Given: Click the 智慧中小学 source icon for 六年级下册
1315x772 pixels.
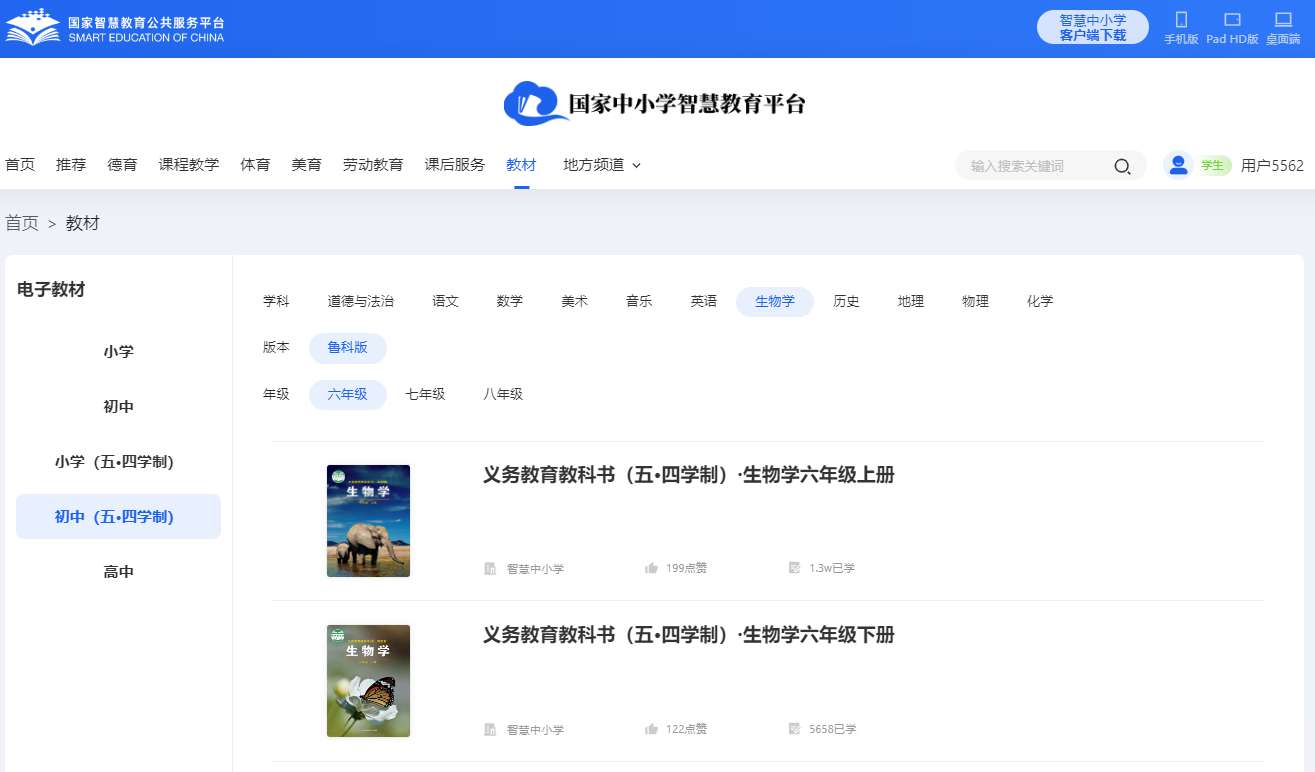Looking at the screenshot, I should tap(490, 730).
